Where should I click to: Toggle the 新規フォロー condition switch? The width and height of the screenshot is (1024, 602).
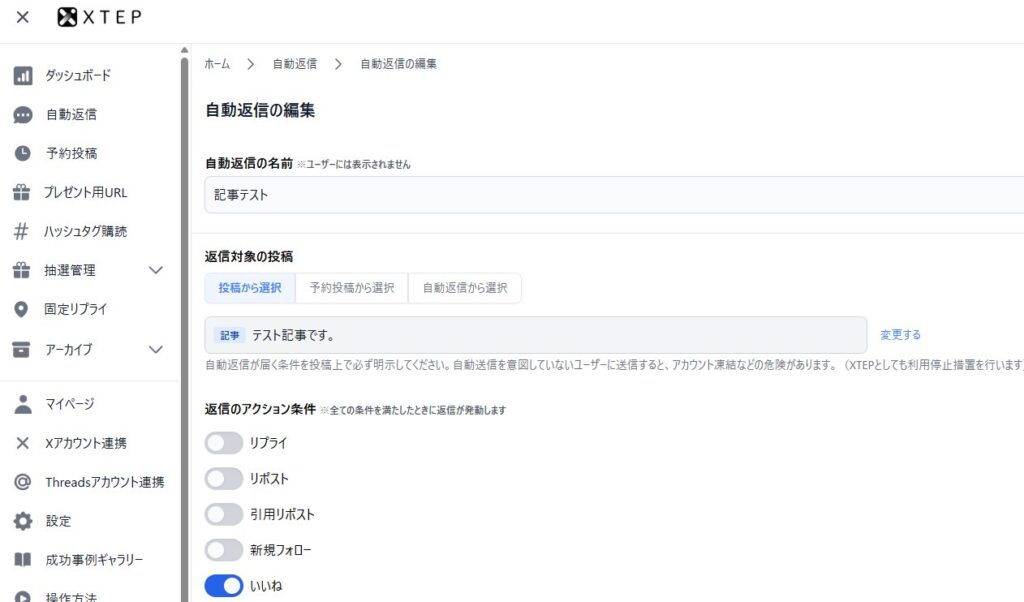[x=224, y=550]
